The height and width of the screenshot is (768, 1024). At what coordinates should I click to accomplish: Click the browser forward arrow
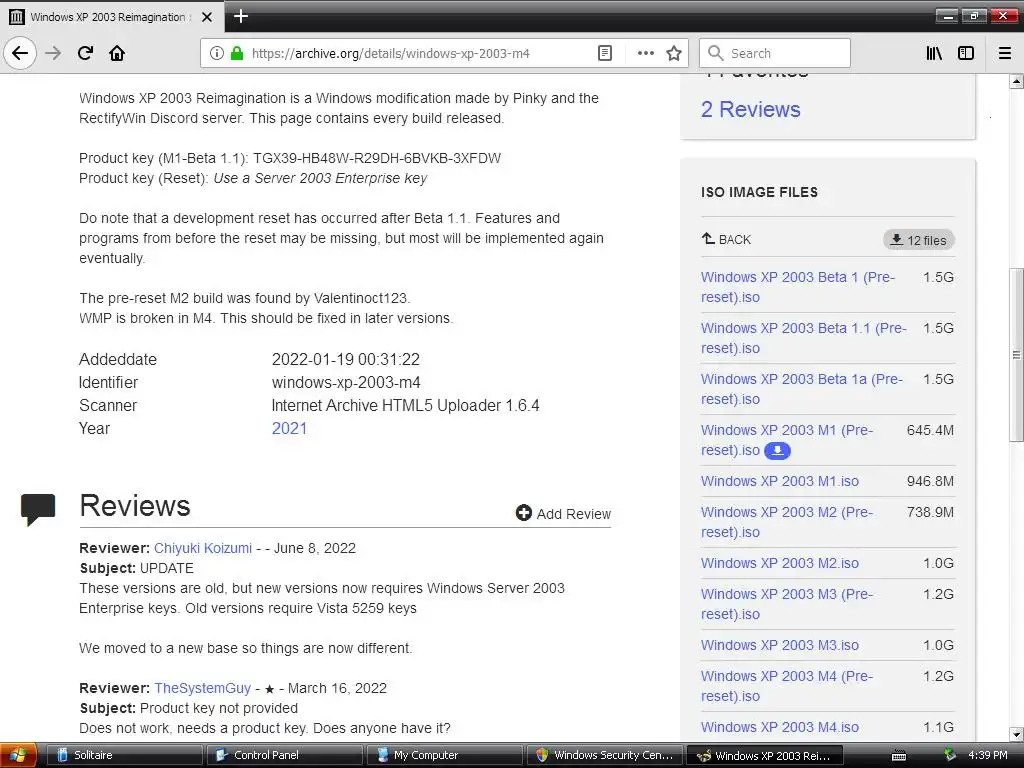(x=53, y=53)
